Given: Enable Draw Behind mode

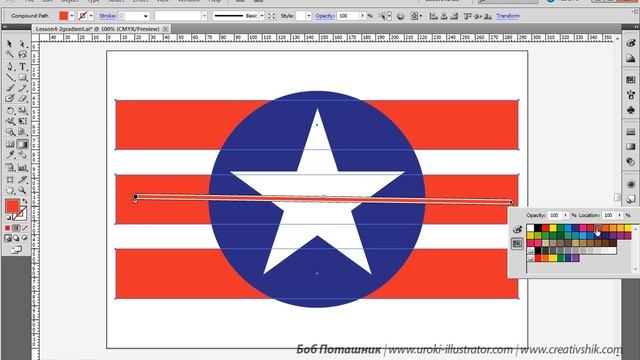Looking at the screenshot, I should (x=16, y=238).
